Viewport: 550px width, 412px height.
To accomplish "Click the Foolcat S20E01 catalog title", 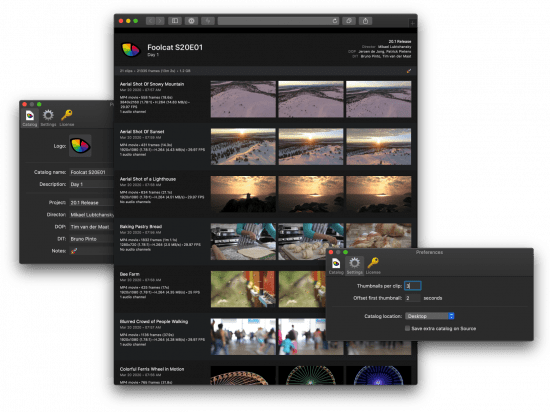I will pos(175,47).
